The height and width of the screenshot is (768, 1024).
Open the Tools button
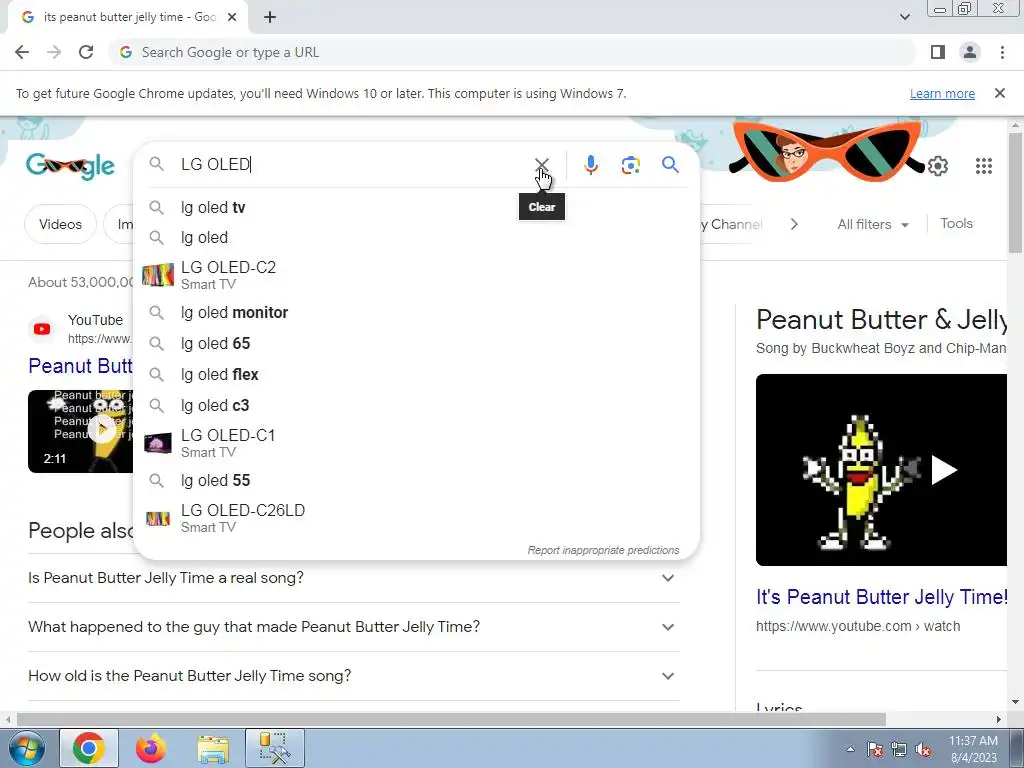956,223
